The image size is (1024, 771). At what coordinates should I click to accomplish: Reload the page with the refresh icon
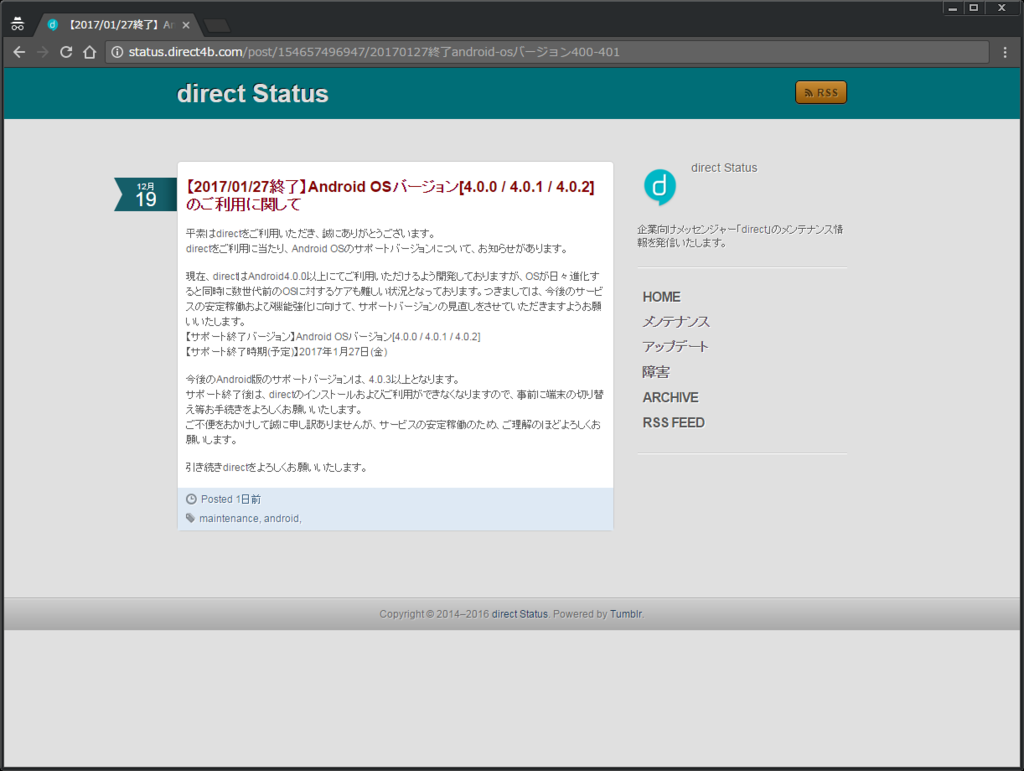[66, 52]
